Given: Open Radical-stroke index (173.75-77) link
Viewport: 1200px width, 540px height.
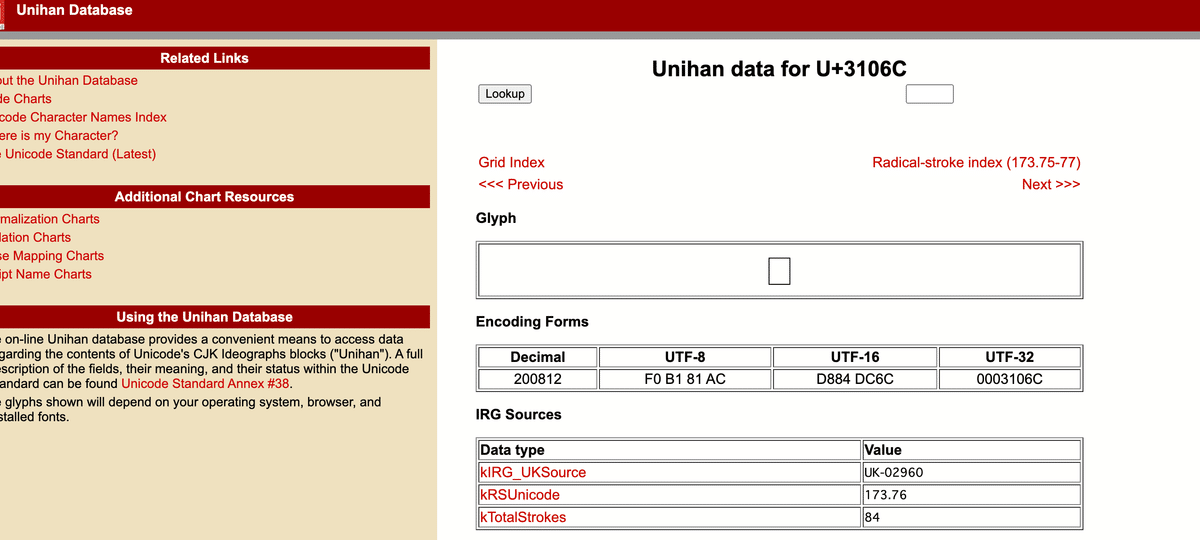Looking at the screenshot, I should tap(976, 162).
